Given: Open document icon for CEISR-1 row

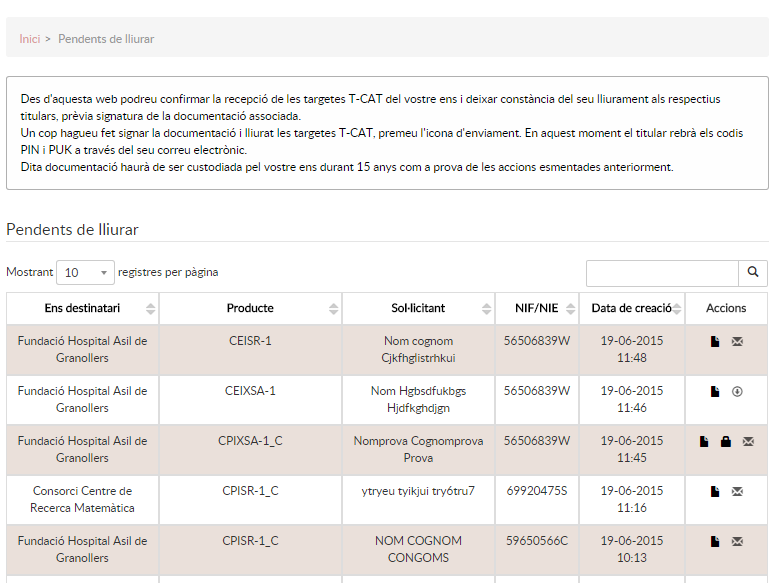Looking at the screenshot, I should (x=715, y=342).
